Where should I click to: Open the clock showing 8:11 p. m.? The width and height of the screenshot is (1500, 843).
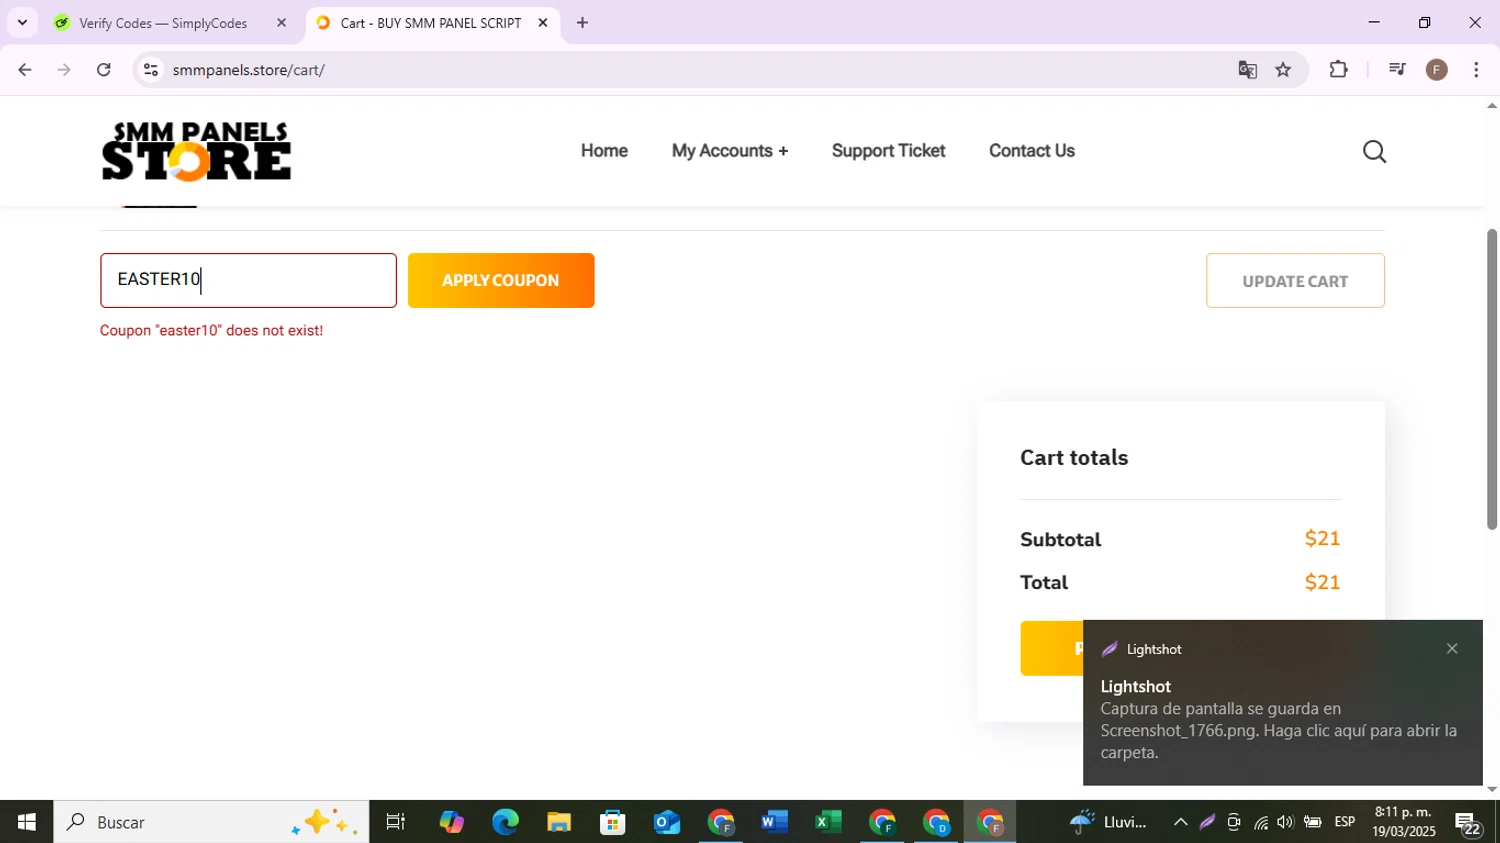[x=1403, y=822]
